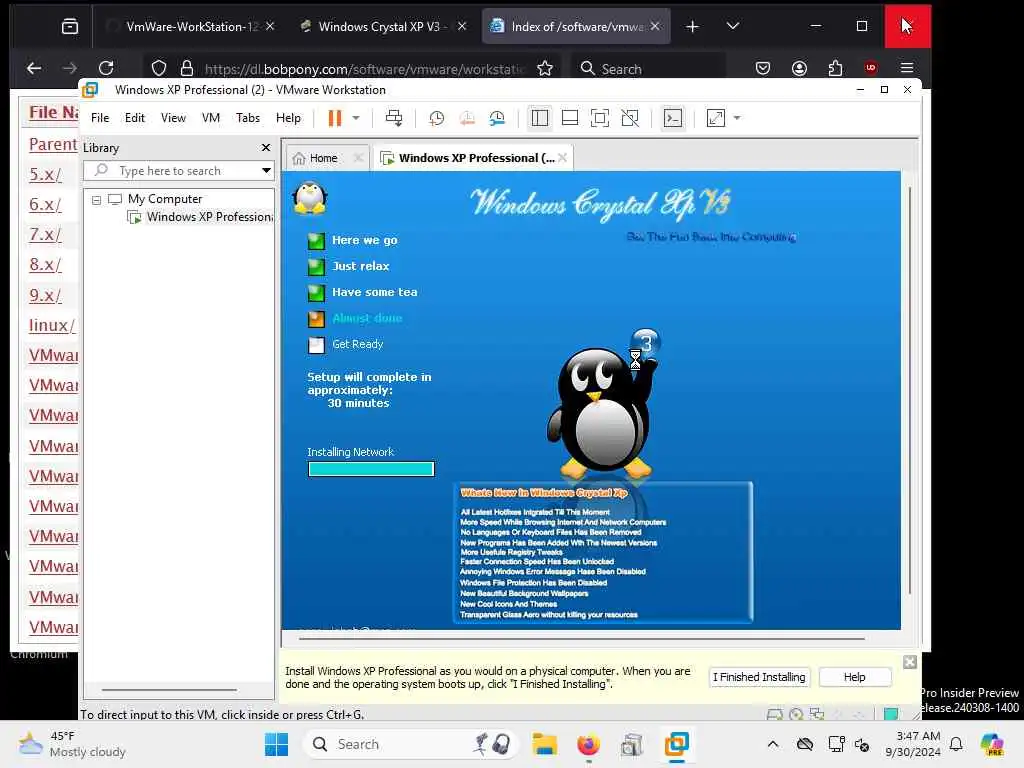The width and height of the screenshot is (1024, 768).
Task: Toggle the thumbnail bar view button
Action: tap(569, 118)
